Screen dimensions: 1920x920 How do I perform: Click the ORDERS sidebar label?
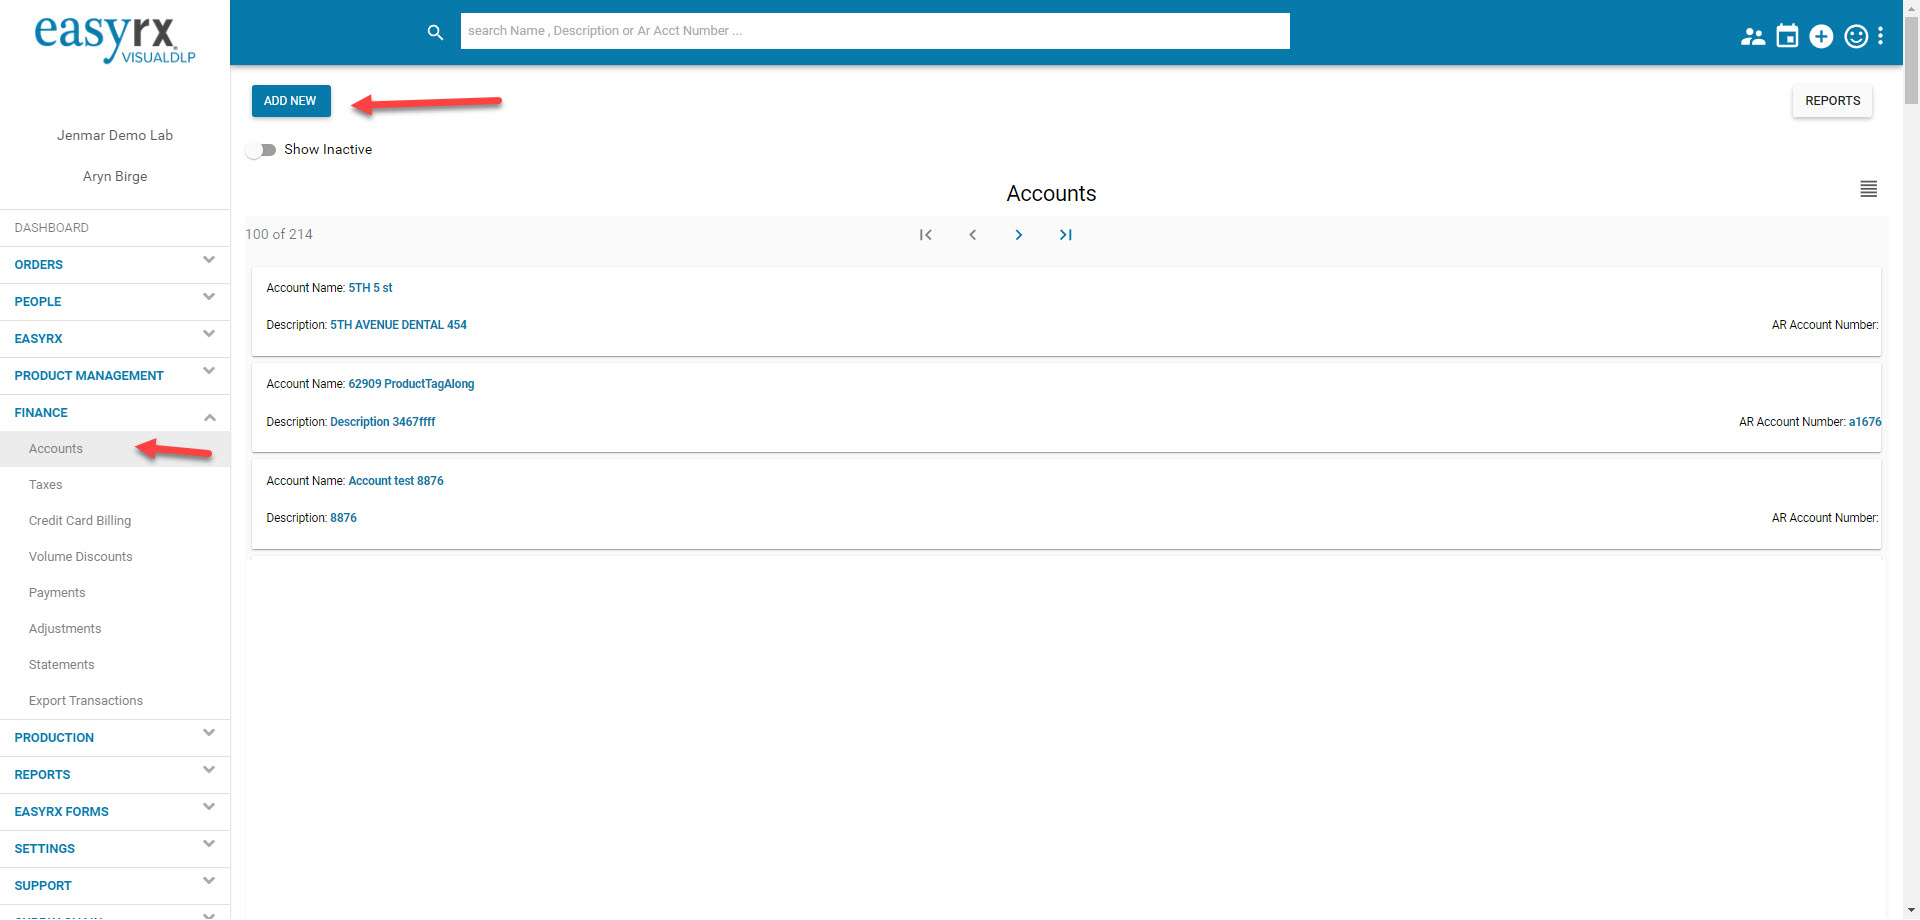tap(39, 265)
